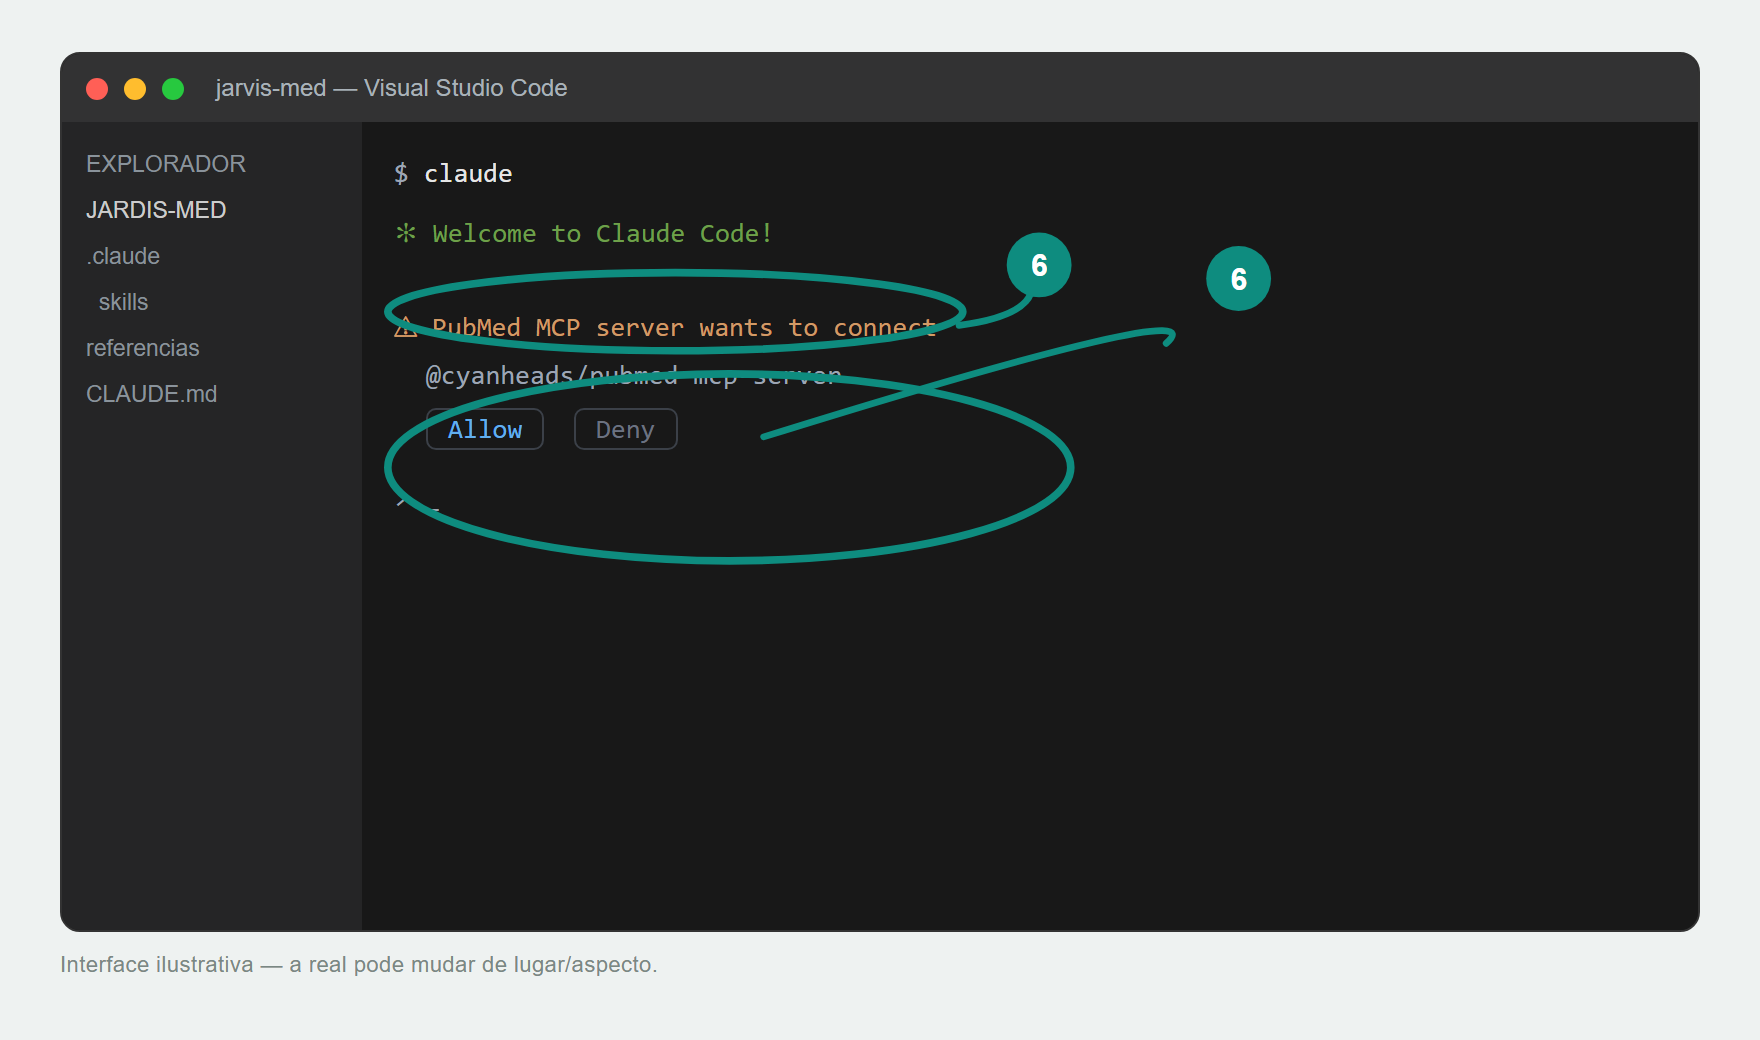Click the Allow button
The width and height of the screenshot is (1760, 1040).
[x=485, y=429]
